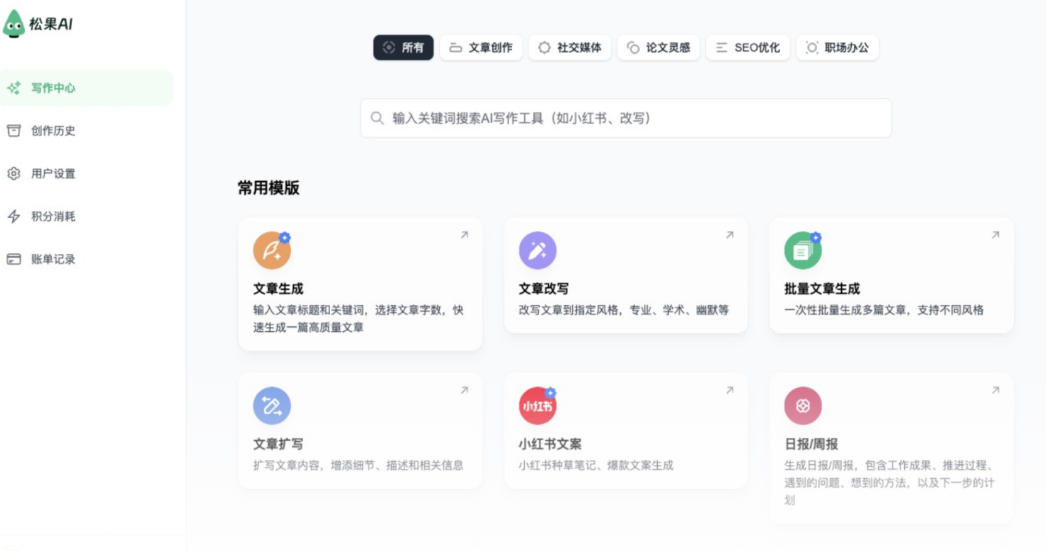Screen dimensions: 1046x551
Task: Click description "一次性批量生成多篇文章，支持不同风格"
Action: coord(884,310)
